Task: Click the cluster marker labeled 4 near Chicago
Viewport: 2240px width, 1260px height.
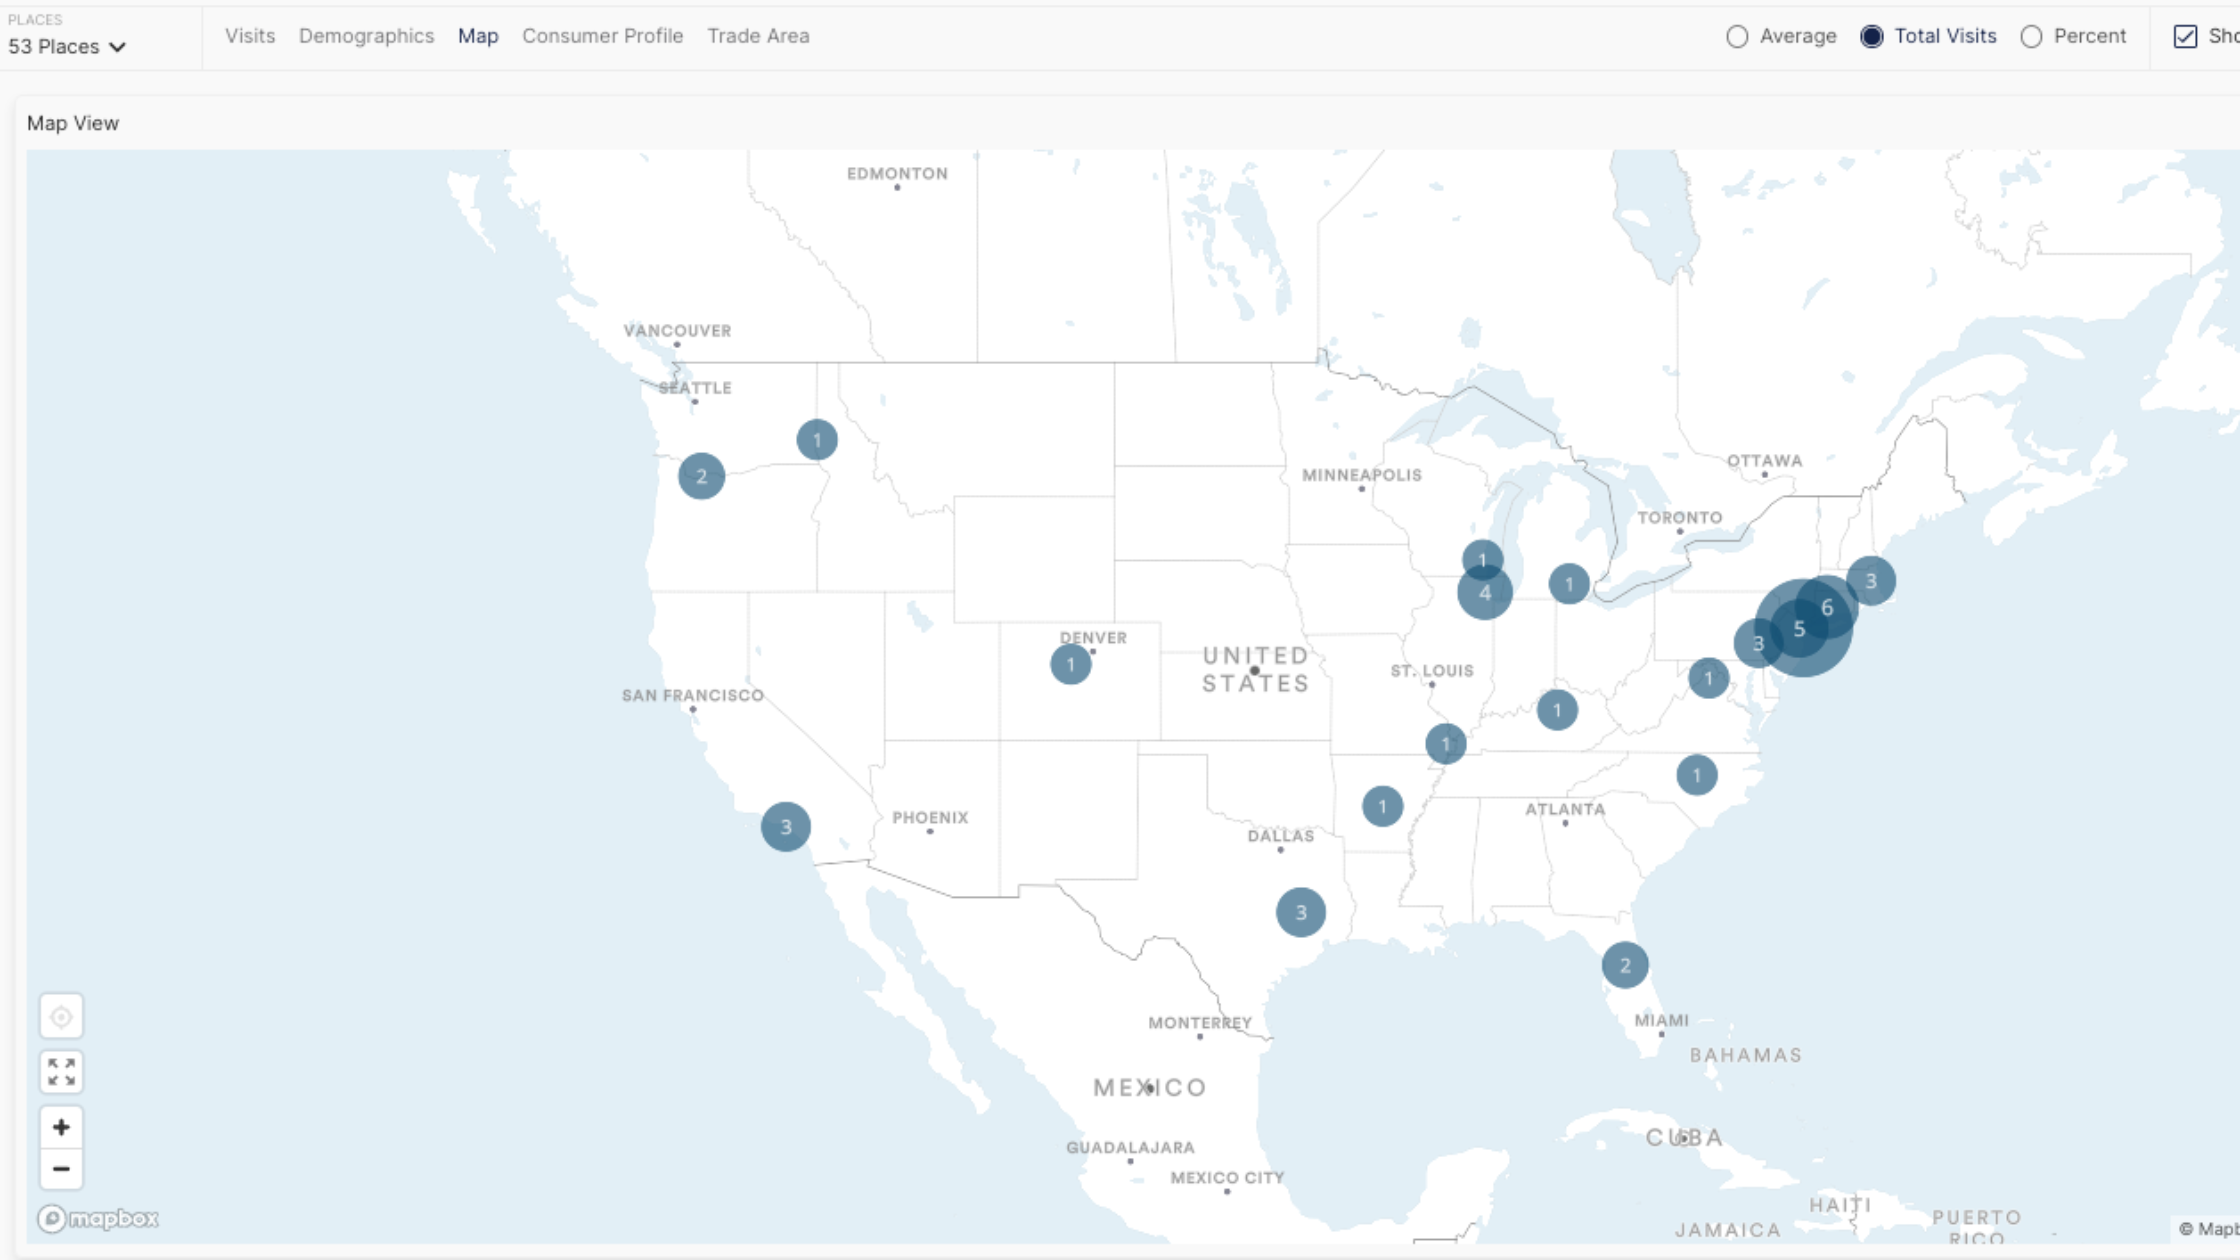Action: (1485, 593)
